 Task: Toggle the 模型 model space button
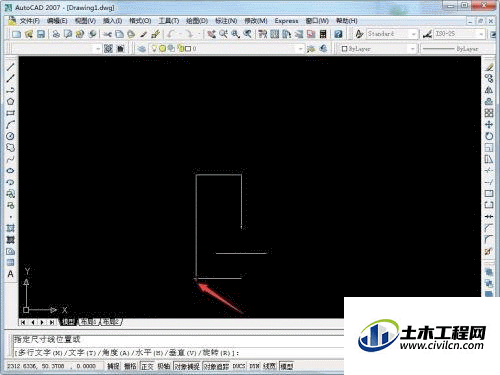point(287,366)
